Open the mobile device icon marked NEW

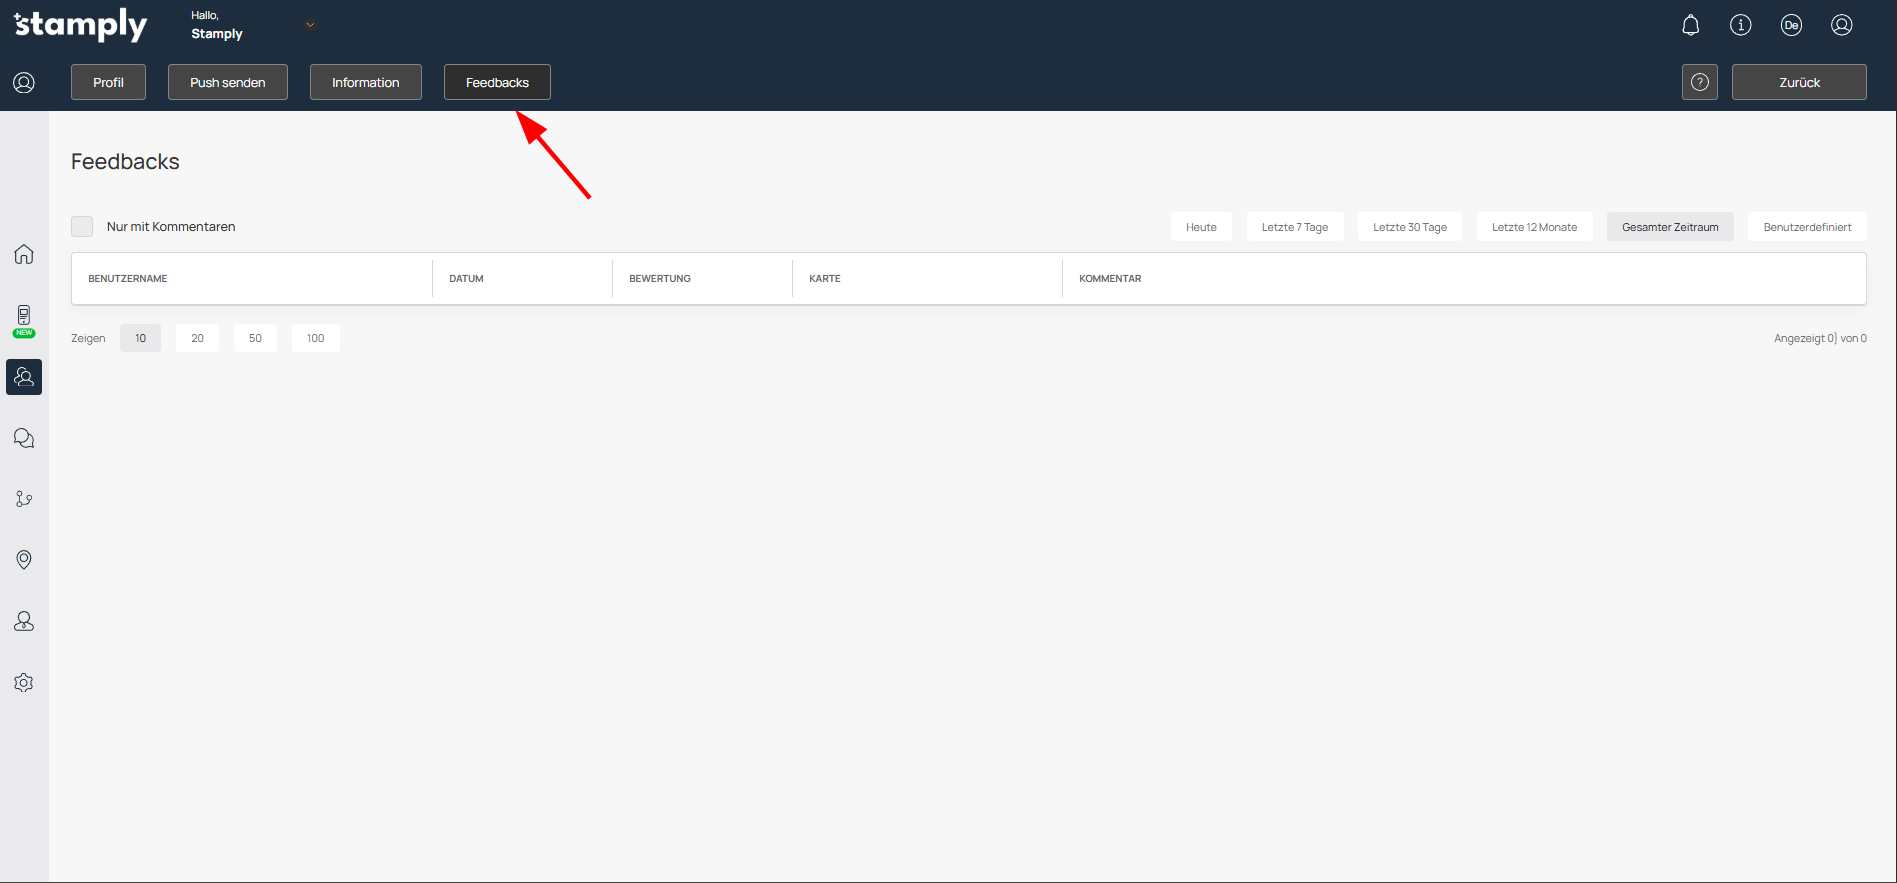(x=24, y=317)
